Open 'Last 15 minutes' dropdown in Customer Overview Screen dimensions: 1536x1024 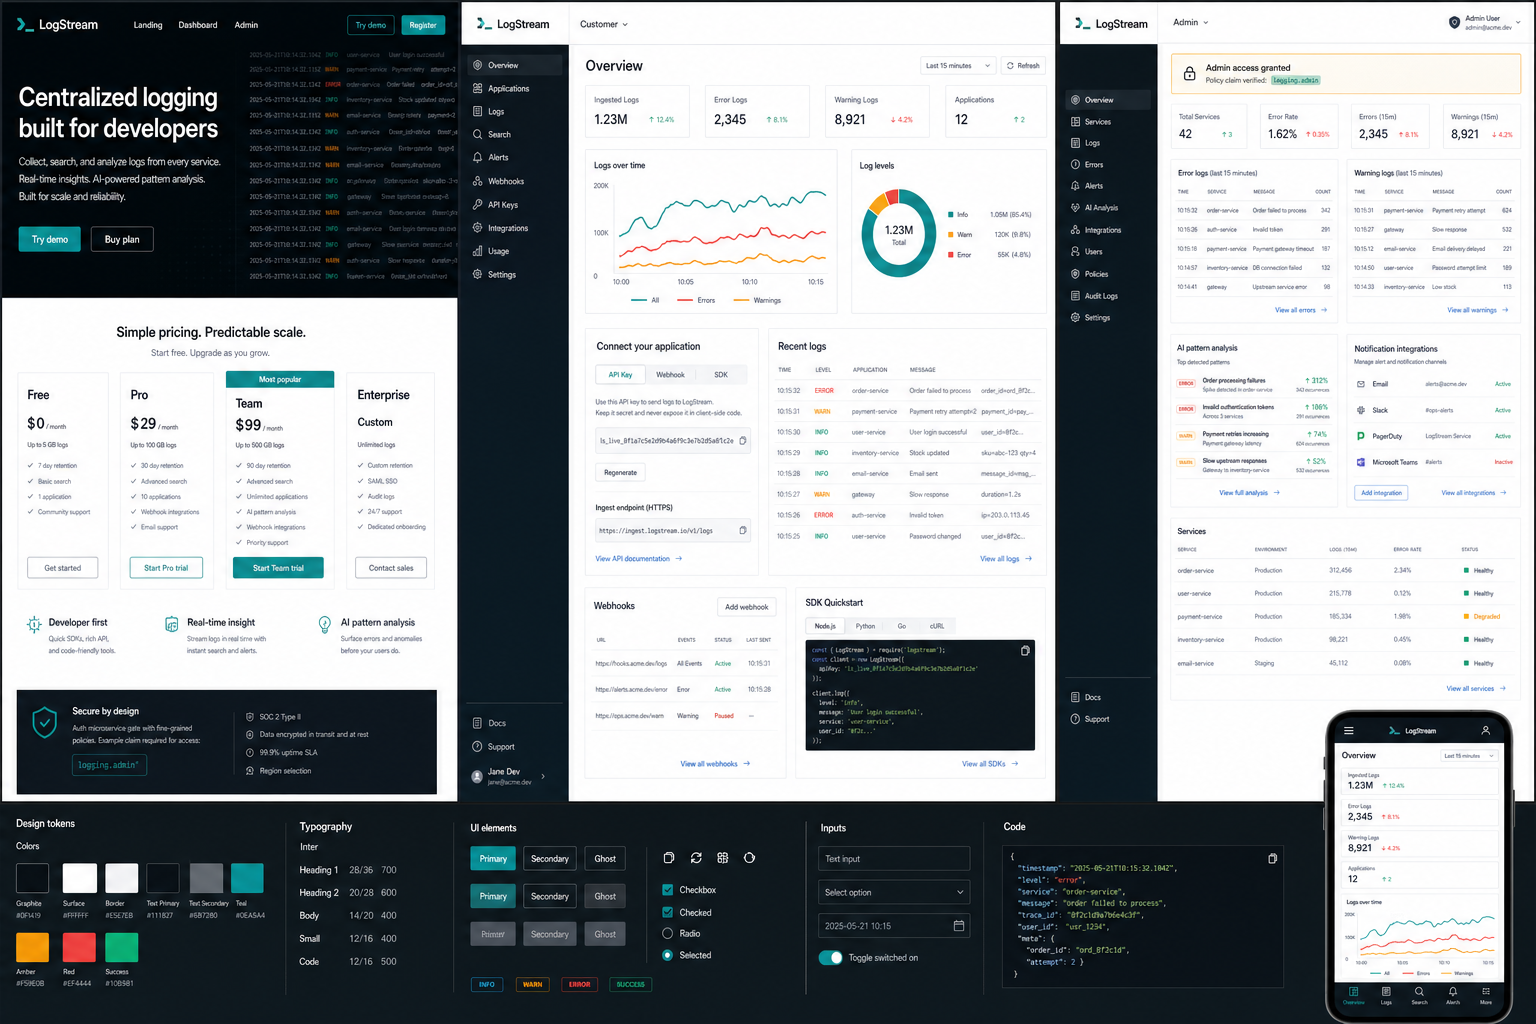957,65
